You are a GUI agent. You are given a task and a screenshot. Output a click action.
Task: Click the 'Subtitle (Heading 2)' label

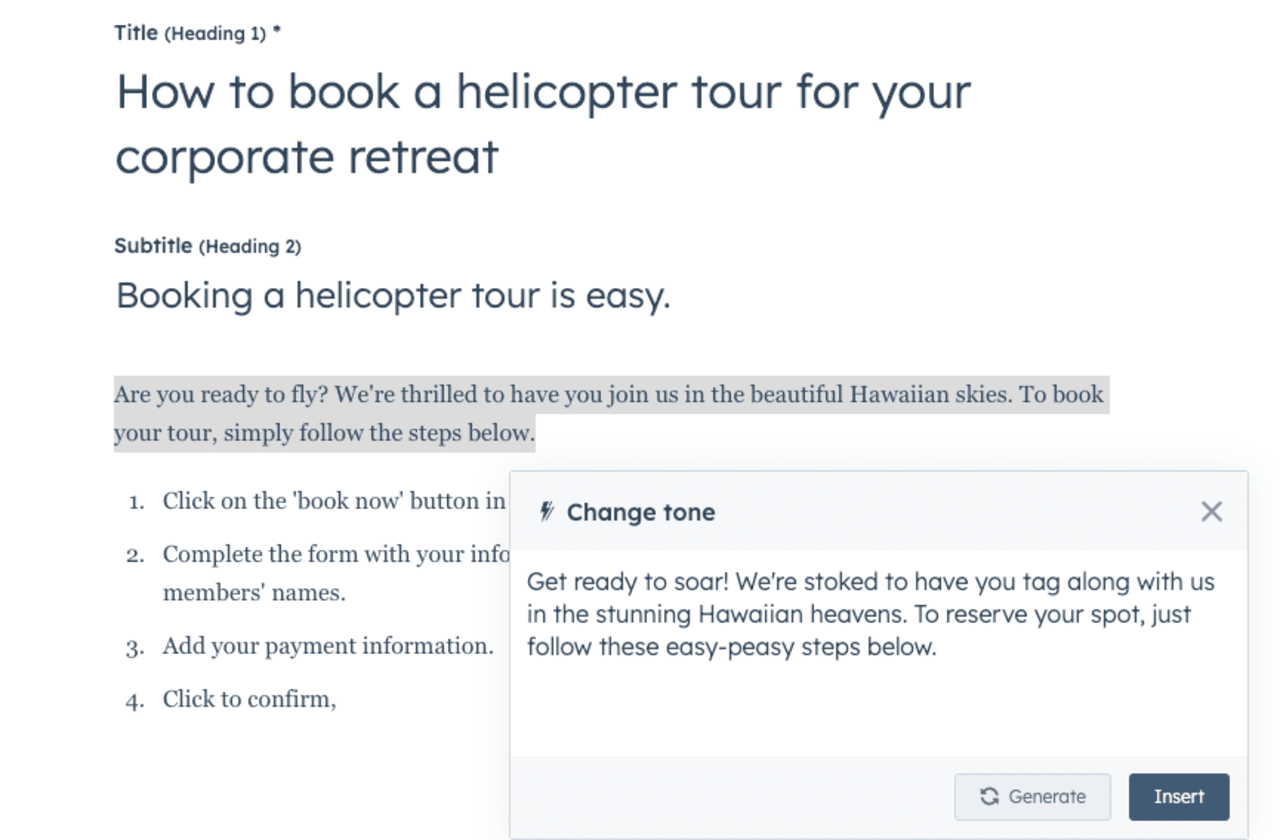coord(207,246)
